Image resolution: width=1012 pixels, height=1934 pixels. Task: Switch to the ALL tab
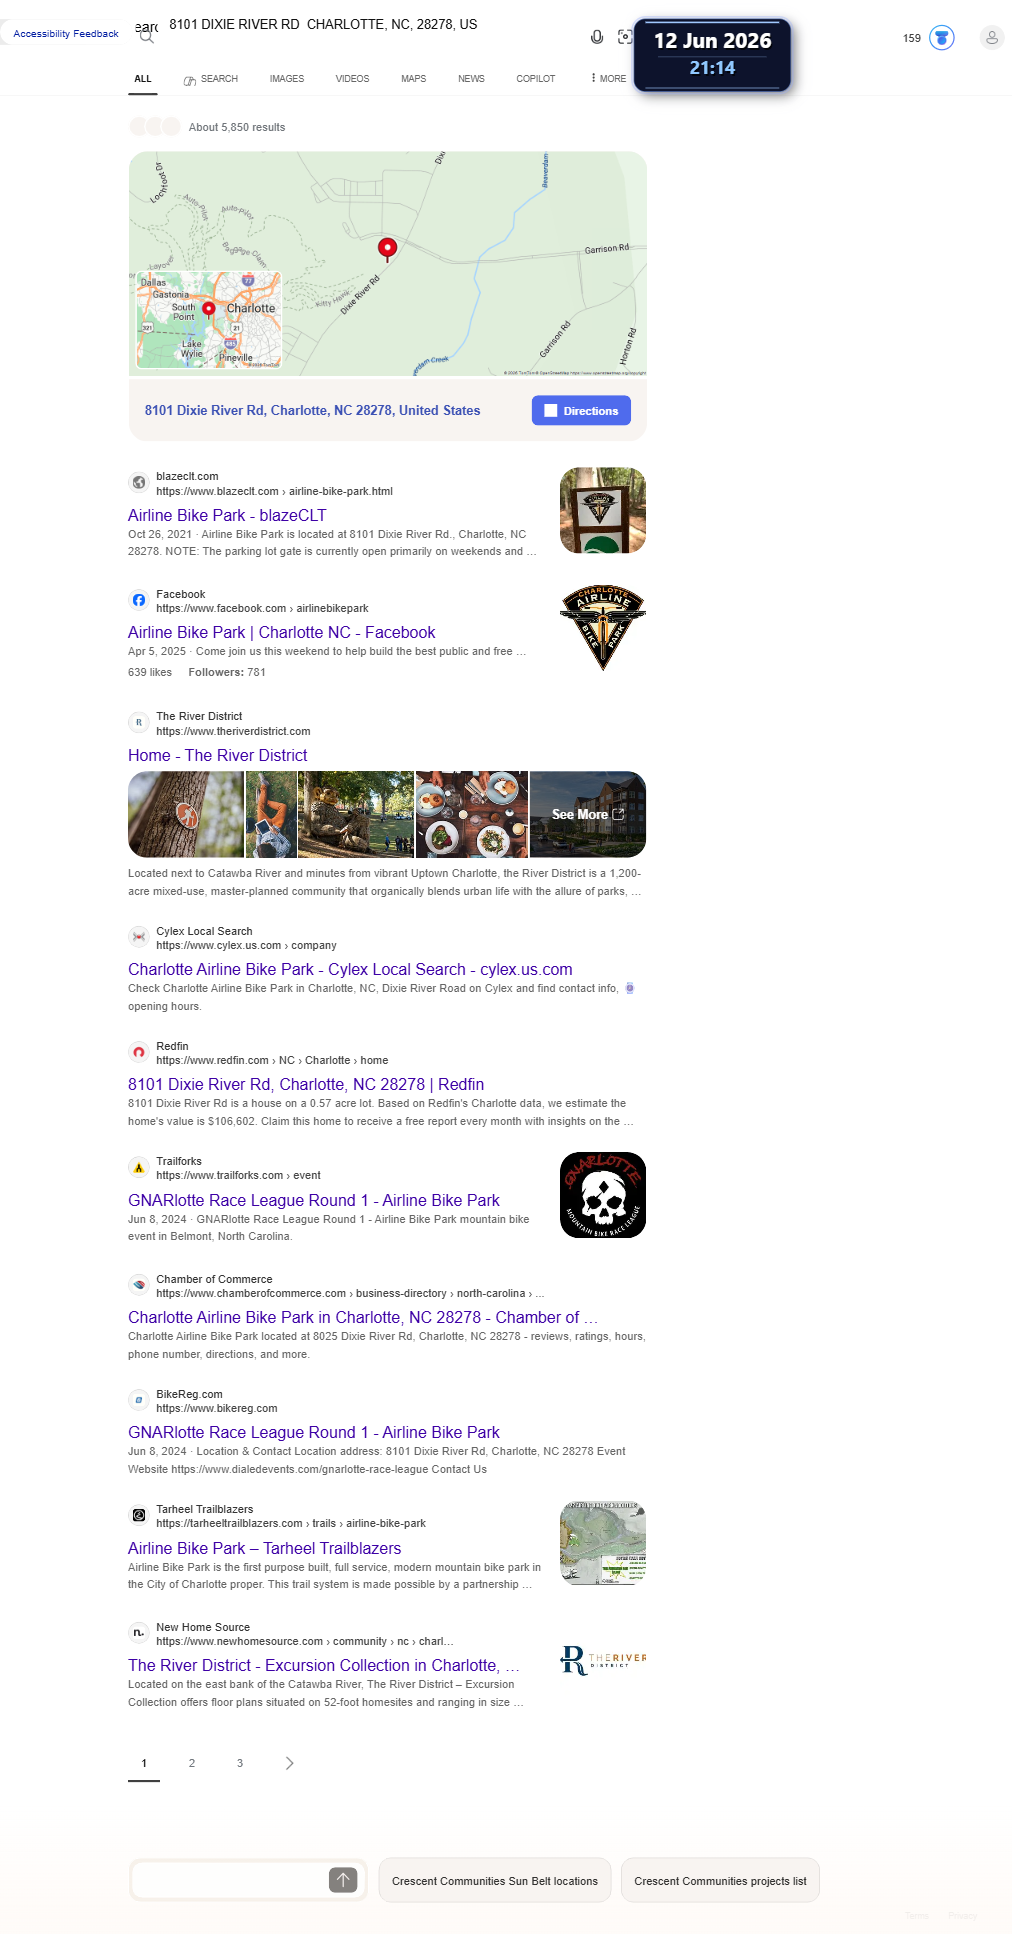(143, 79)
